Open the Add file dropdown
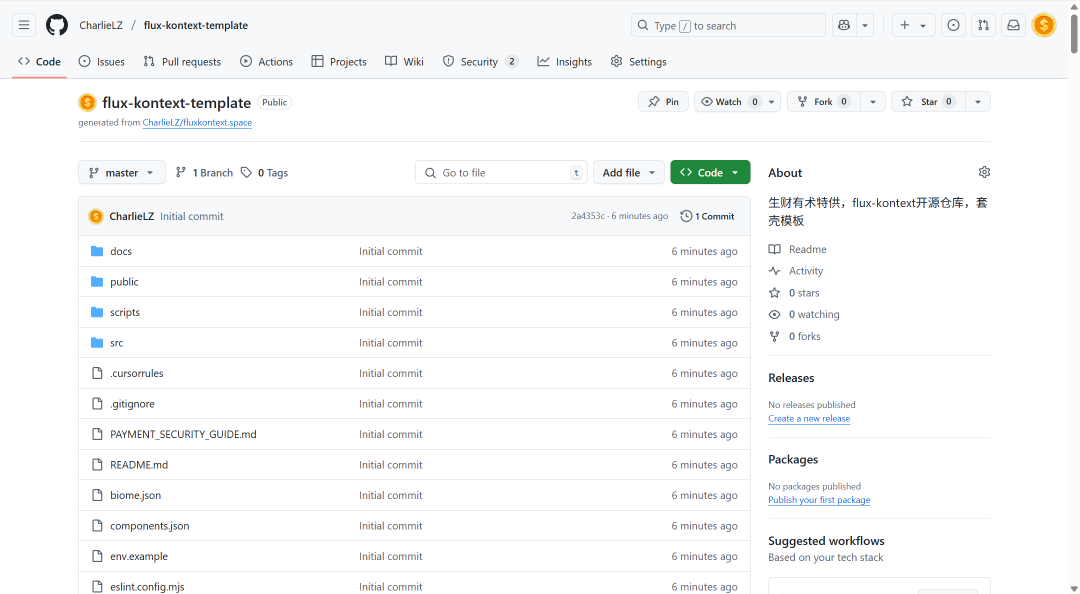Image resolution: width=1080 pixels, height=594 pixels. (629, 172)
